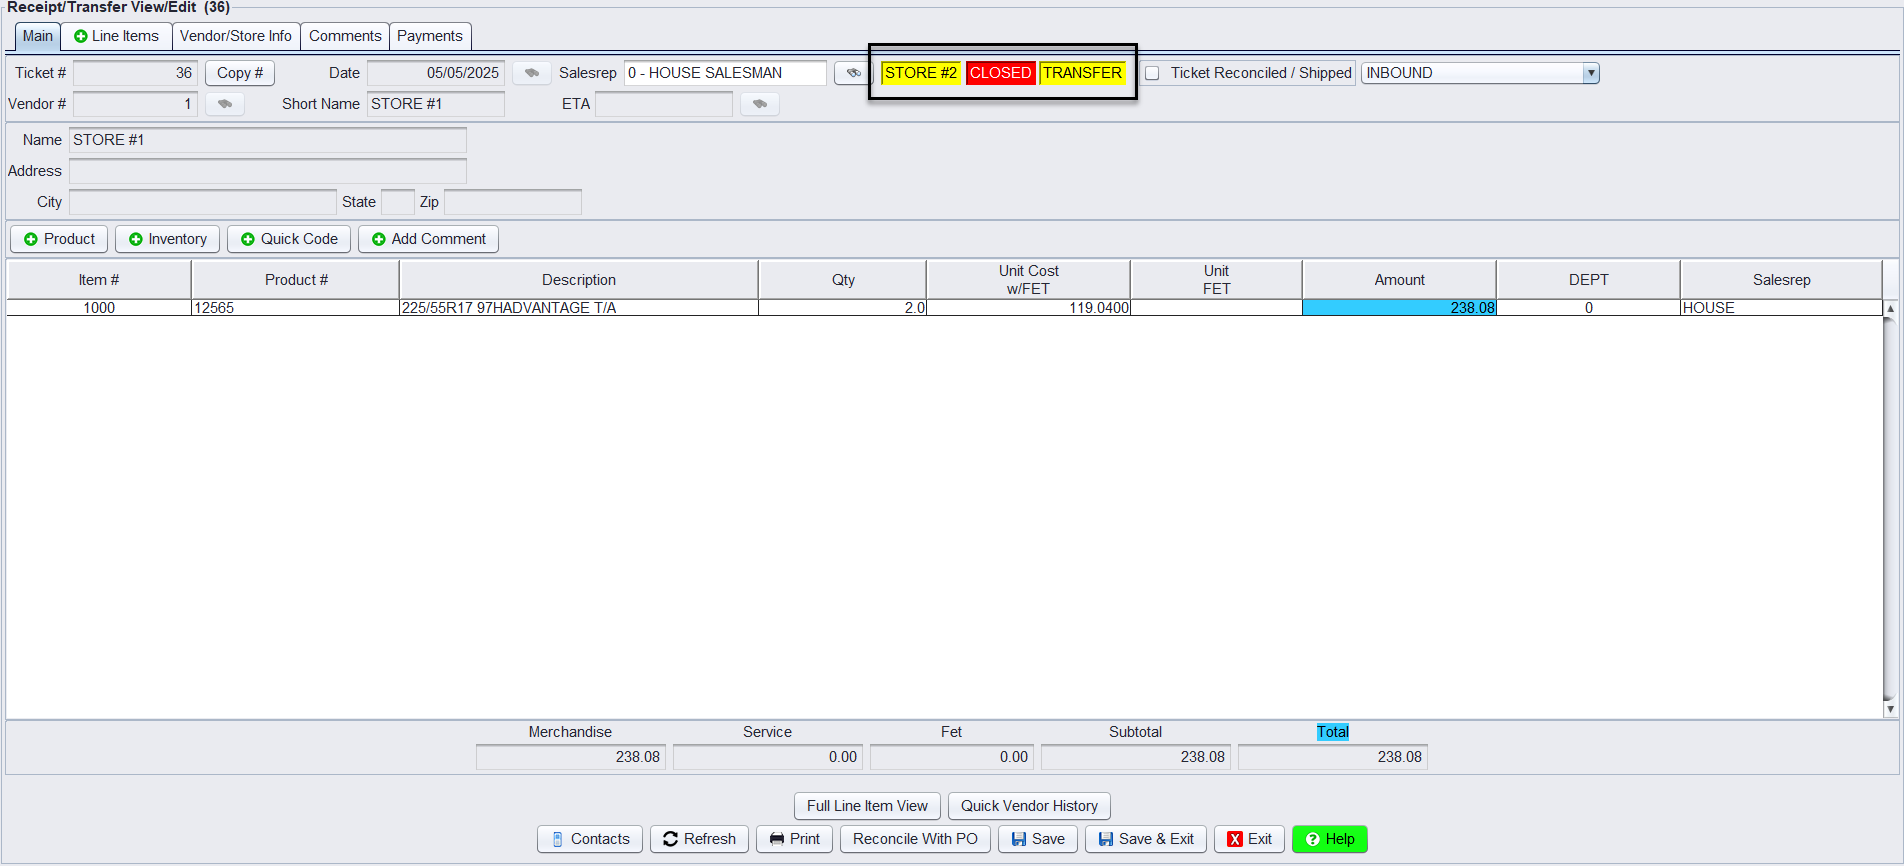This screenshot has width=1904, height=866.
Task: Select the highlighted Amount cell 238.08
Action: coord(1399,308)
